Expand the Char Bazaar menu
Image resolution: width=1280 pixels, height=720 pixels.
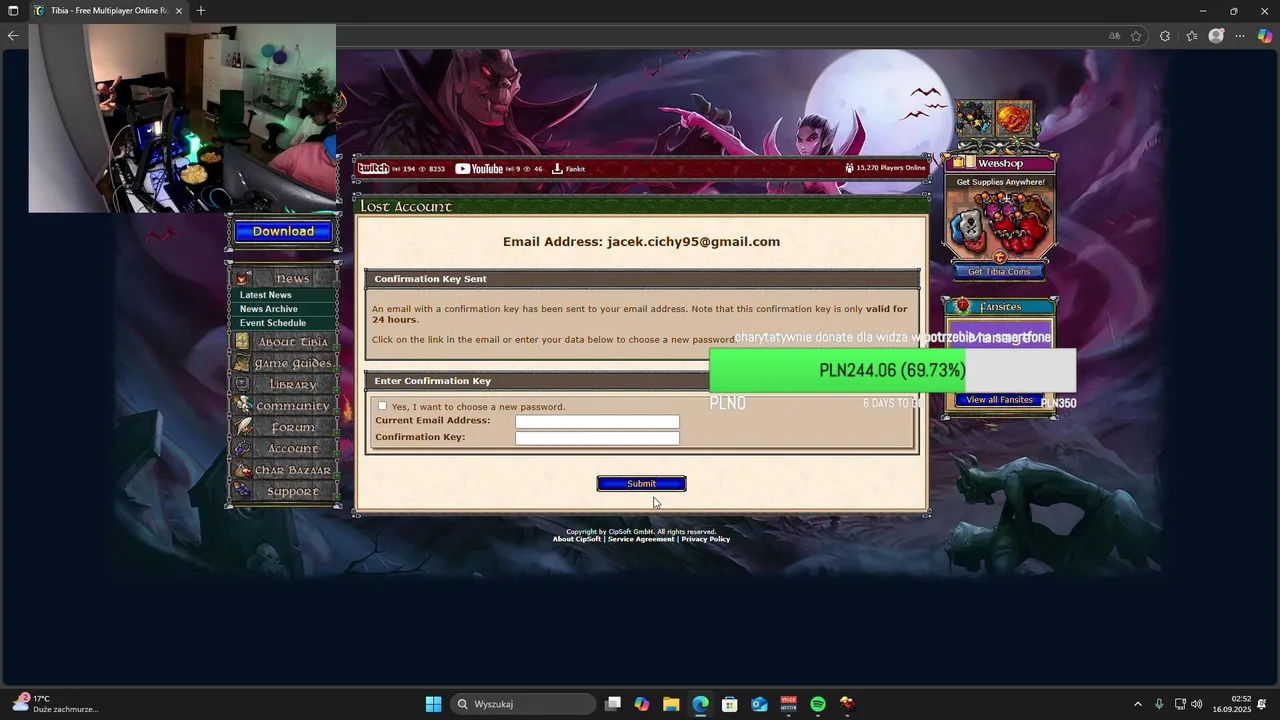point(284,470)
